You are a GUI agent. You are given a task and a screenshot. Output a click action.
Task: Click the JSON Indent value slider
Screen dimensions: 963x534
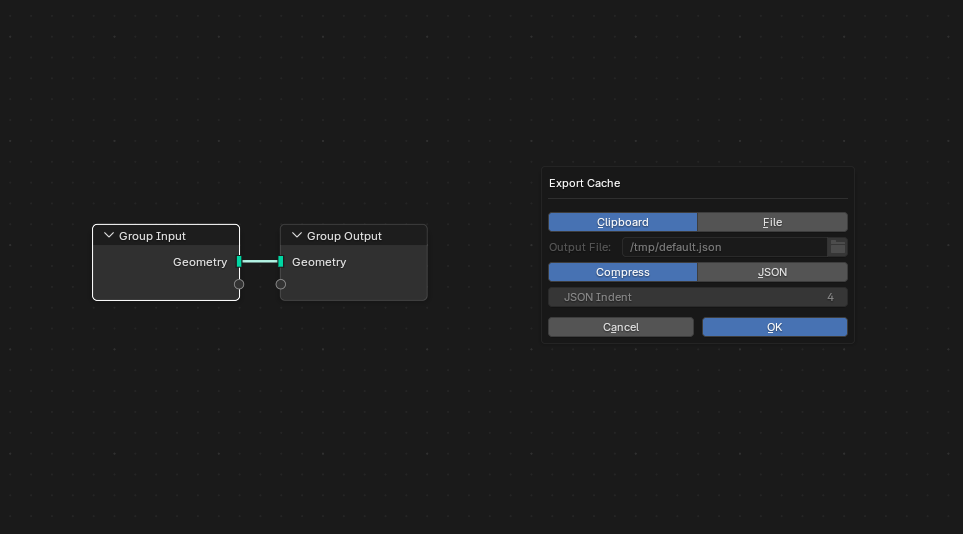point(697,297)
